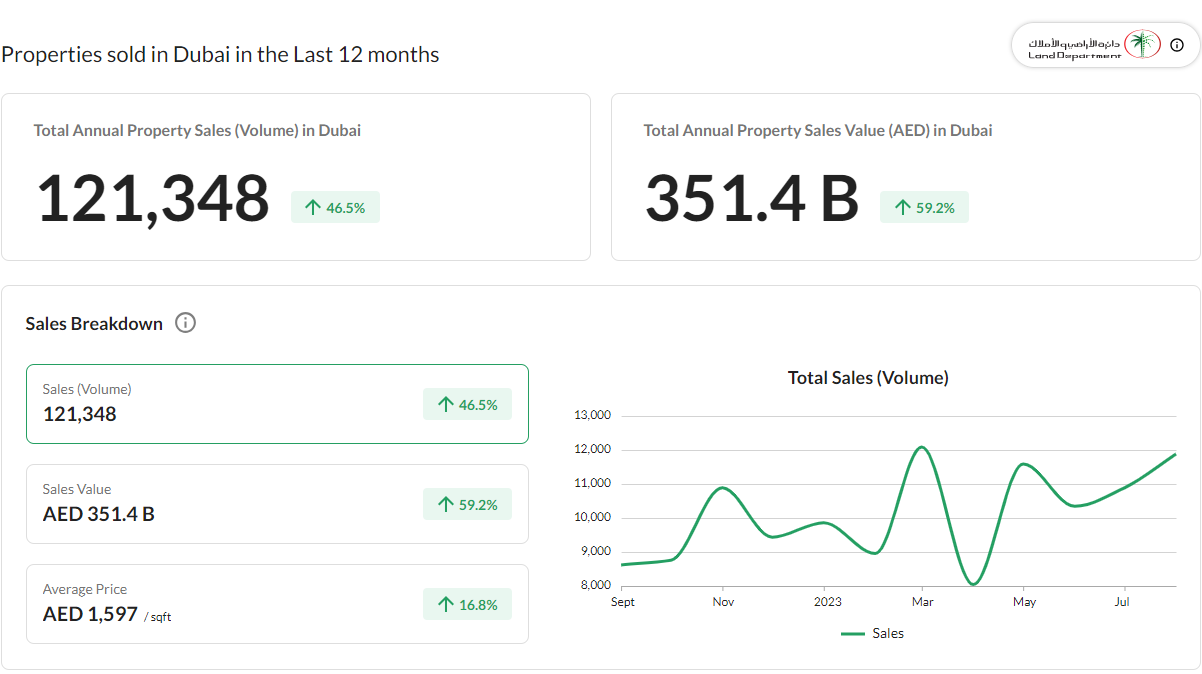Screen dimensions: 1202x674
Task: Select the Sales Value AED 351.4 B card
Action: click(277, 504)
